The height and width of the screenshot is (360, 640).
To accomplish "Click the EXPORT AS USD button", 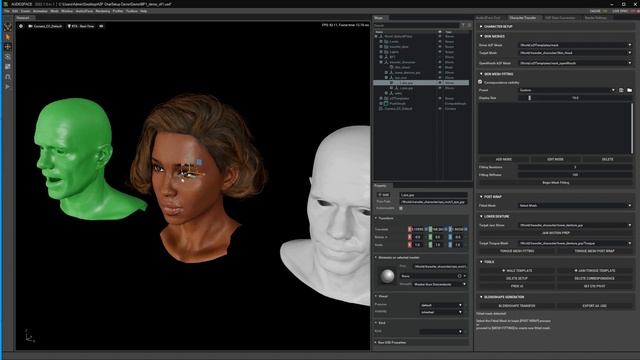I will point(594,306).
